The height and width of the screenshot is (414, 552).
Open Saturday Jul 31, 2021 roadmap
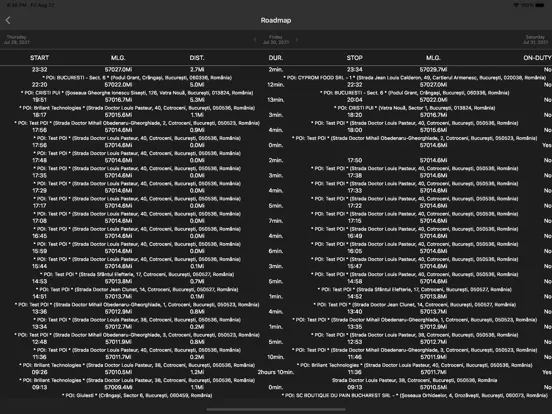tap(535, 39)
